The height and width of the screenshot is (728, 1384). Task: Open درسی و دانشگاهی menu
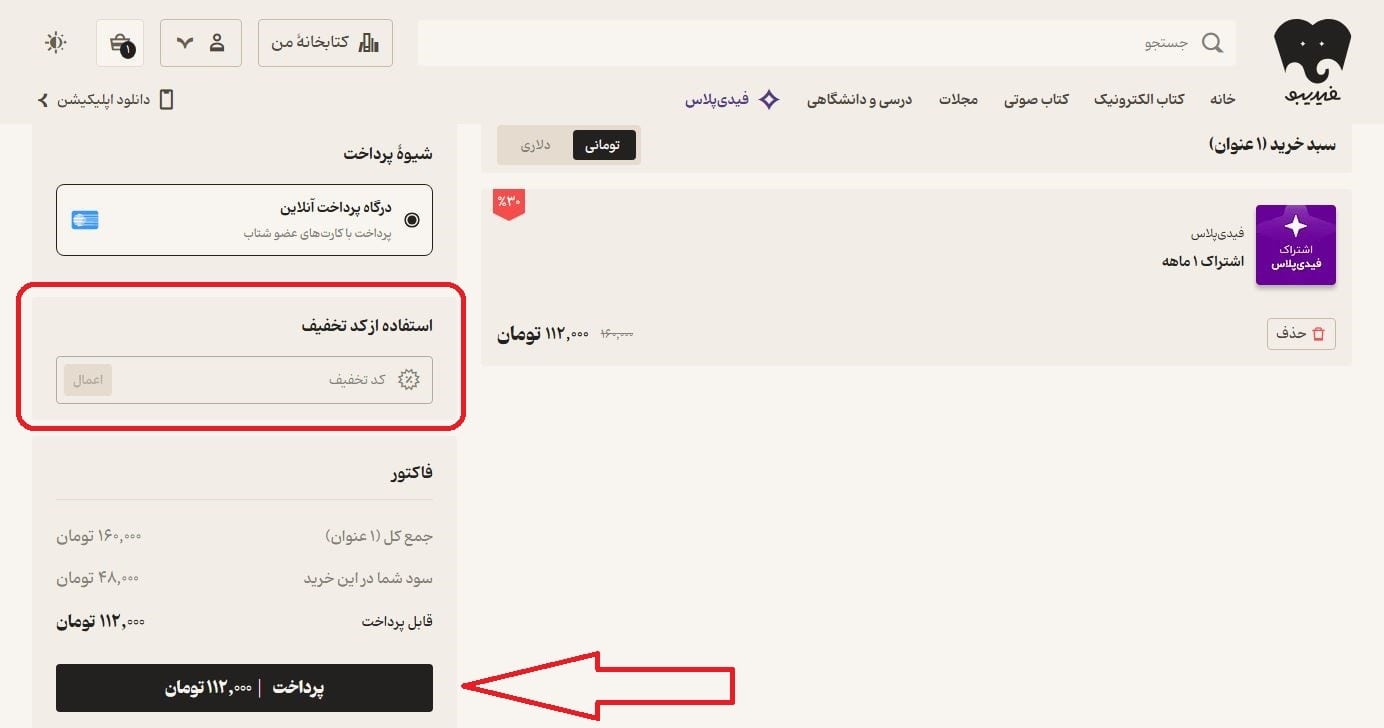click(860, 99)
